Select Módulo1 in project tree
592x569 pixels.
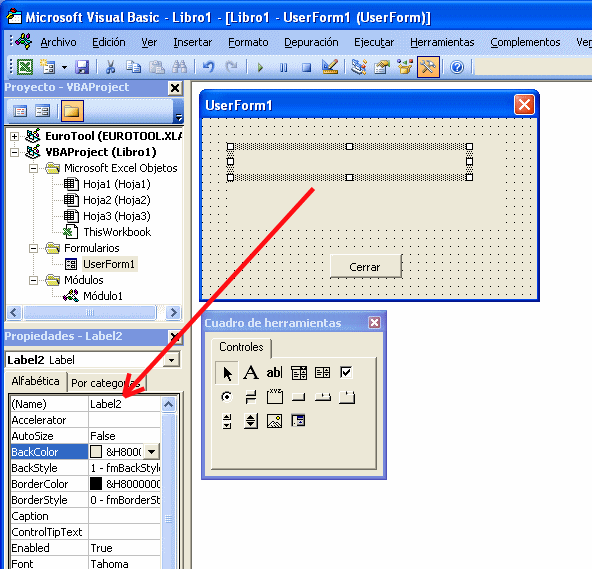click(x=103, y=296)
